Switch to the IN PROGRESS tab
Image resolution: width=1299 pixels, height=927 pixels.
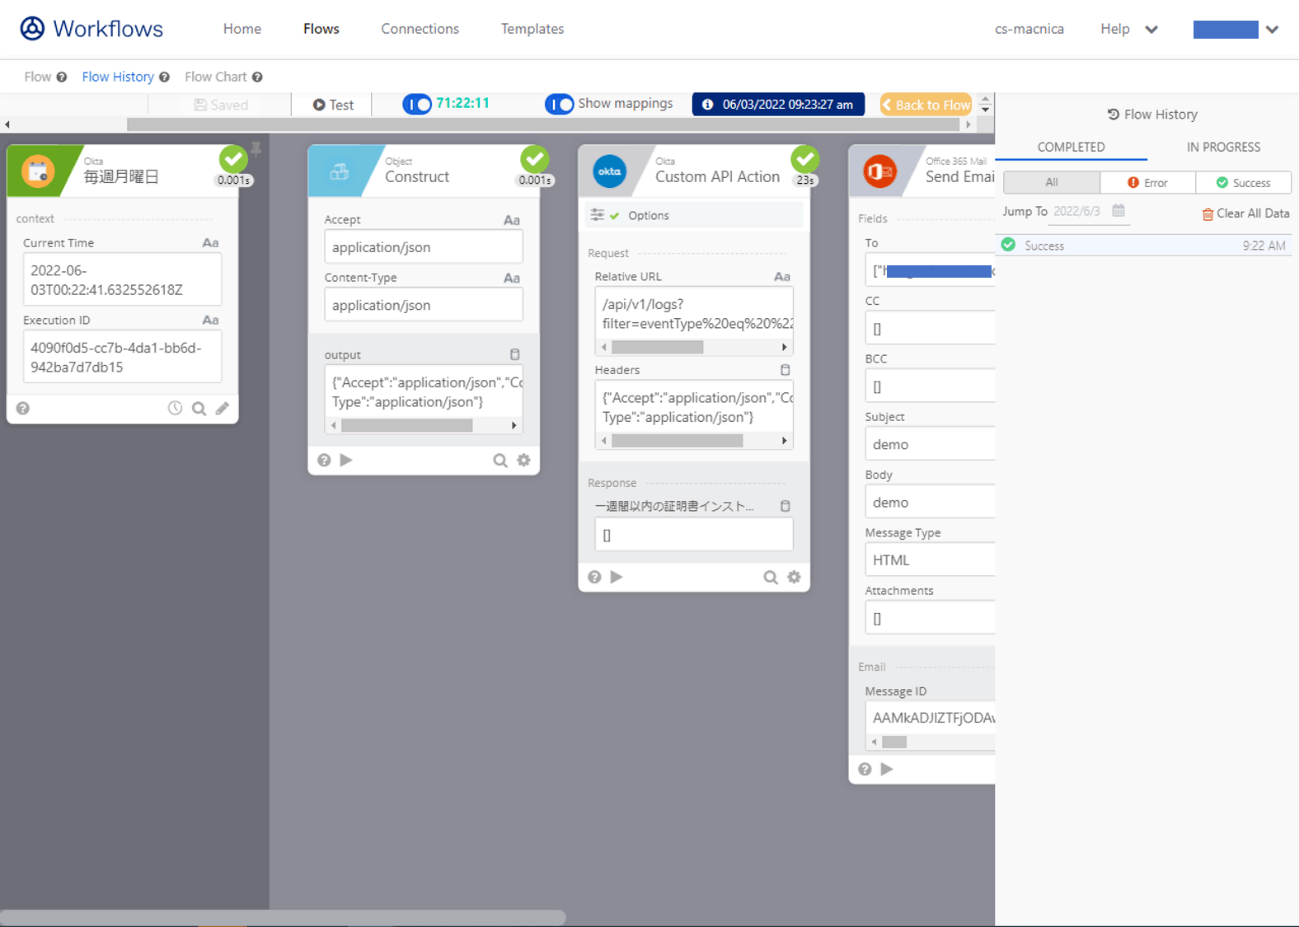coord(1223,147)
